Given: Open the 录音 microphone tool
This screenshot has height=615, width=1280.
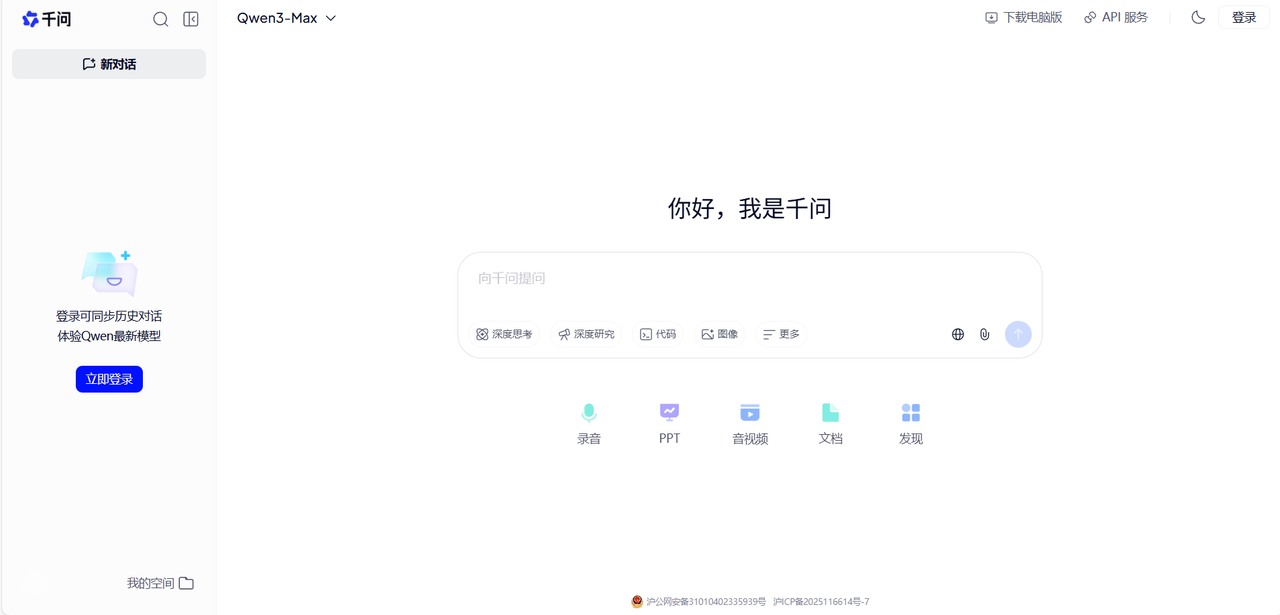Looking at the screenshot, I should pyautogui.click(x=589, y=424).
